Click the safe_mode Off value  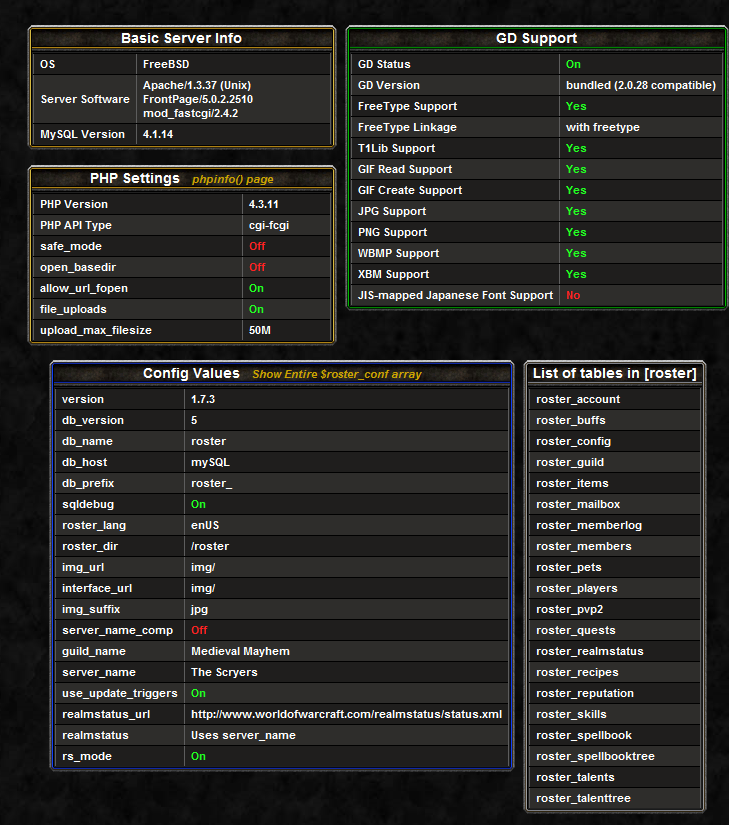tap(257, 246)
